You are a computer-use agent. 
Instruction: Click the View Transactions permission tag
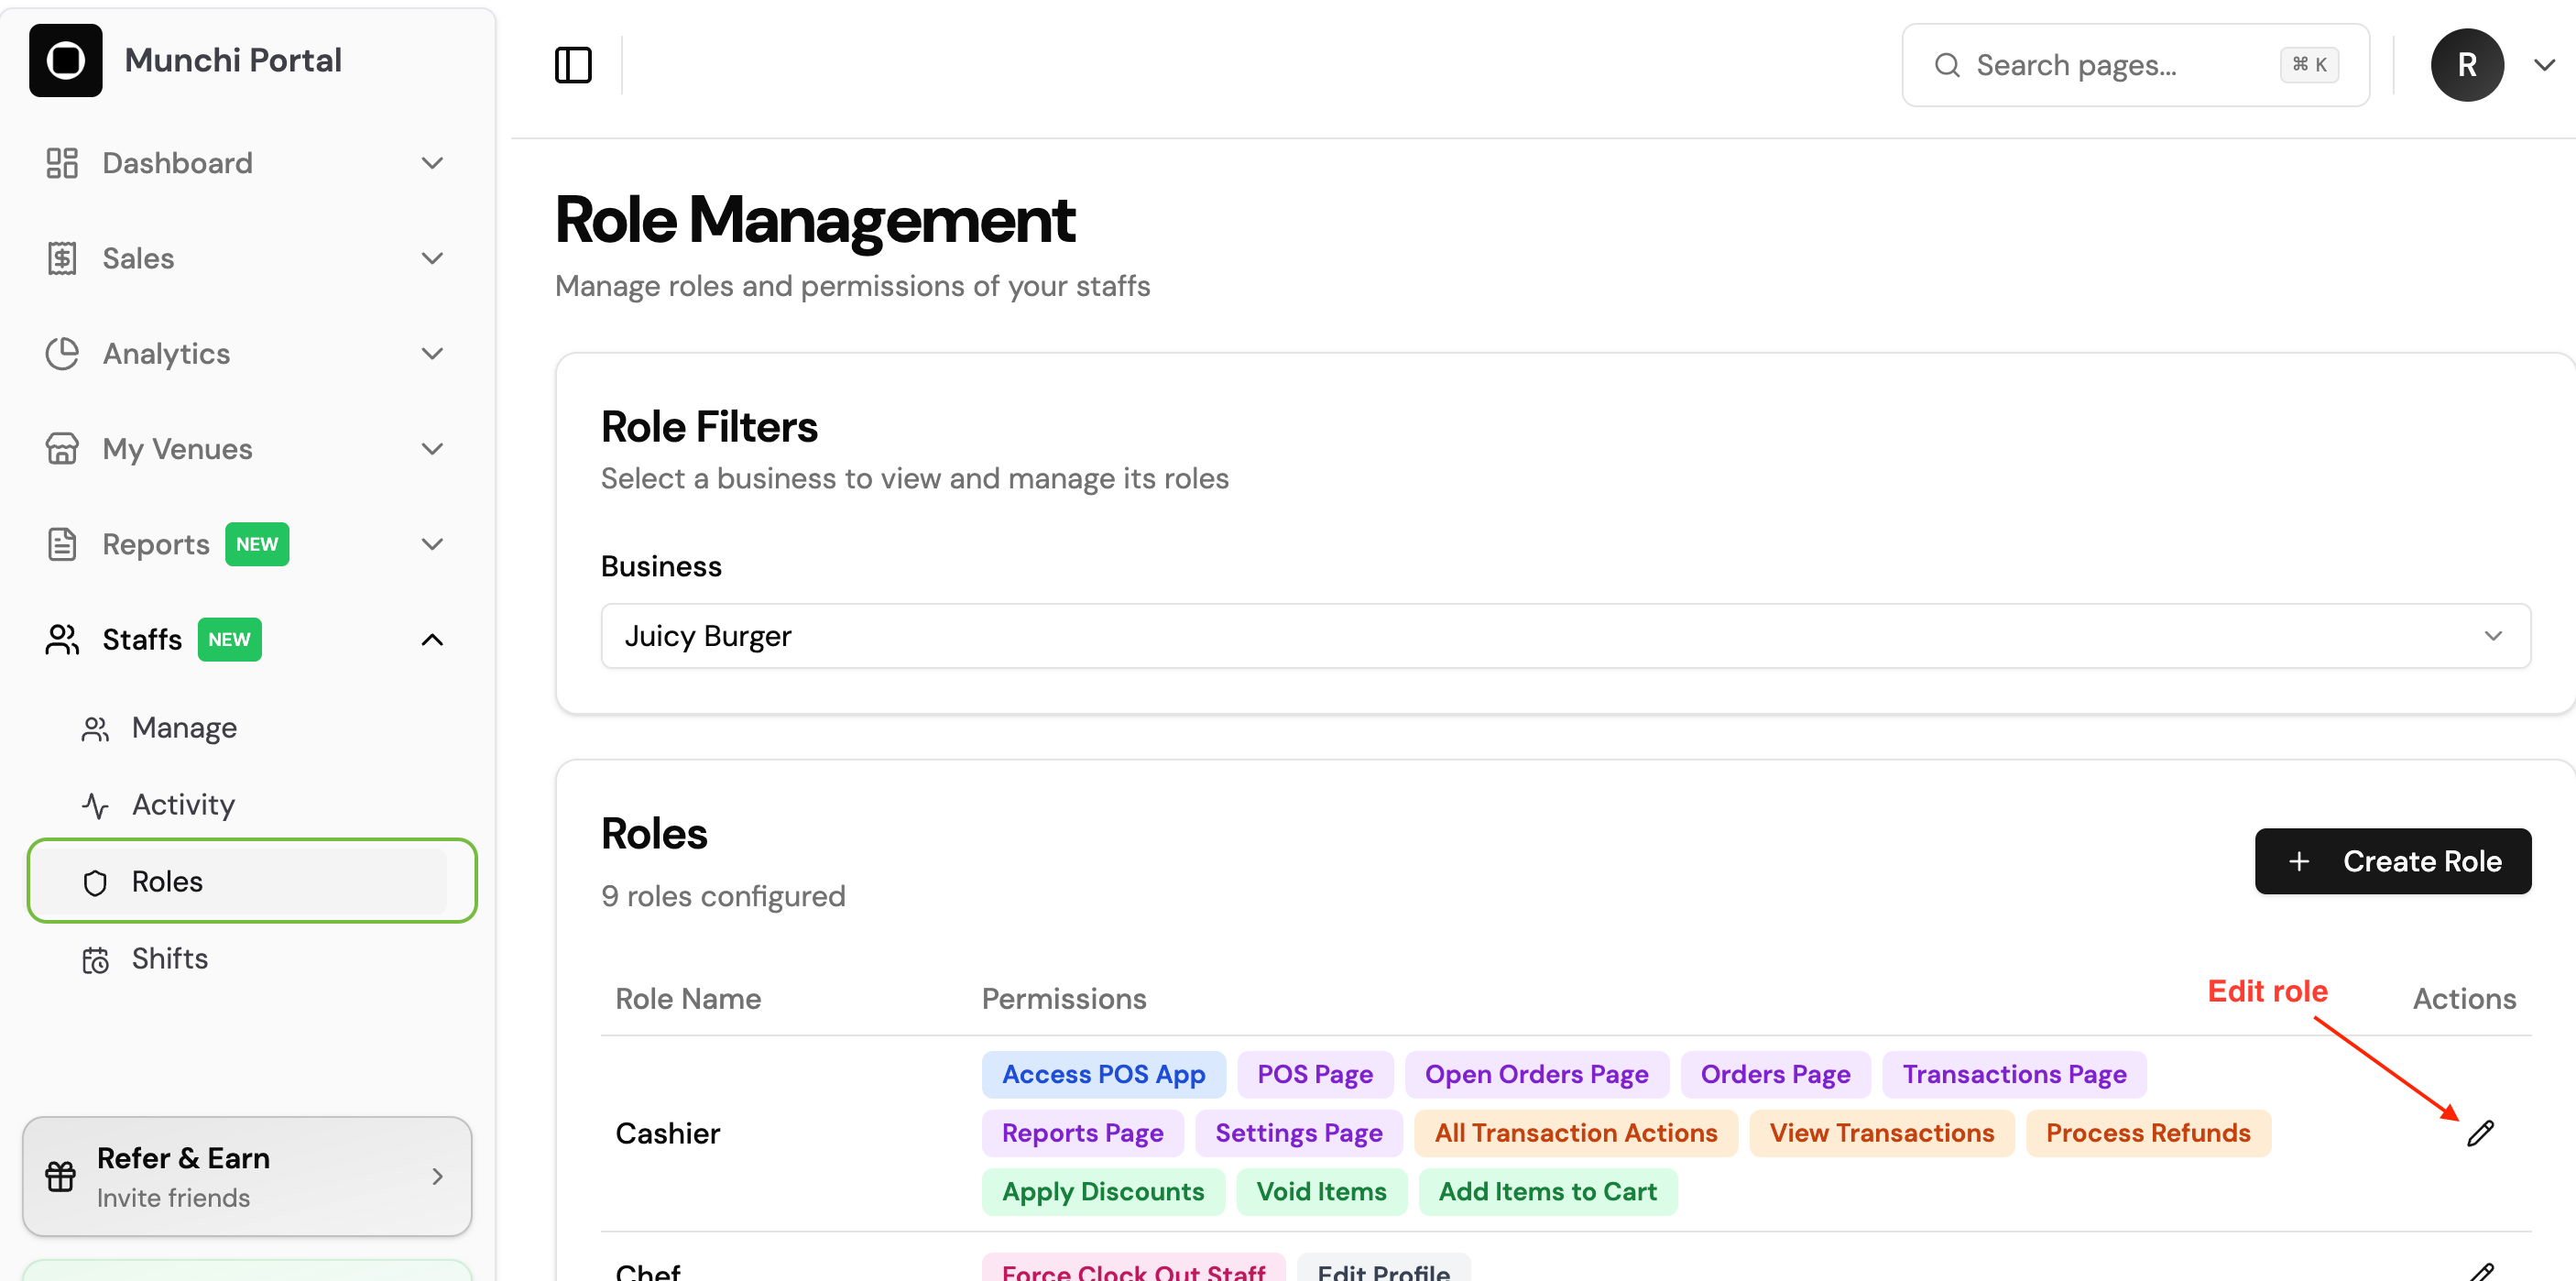tap(1881, 1133)
